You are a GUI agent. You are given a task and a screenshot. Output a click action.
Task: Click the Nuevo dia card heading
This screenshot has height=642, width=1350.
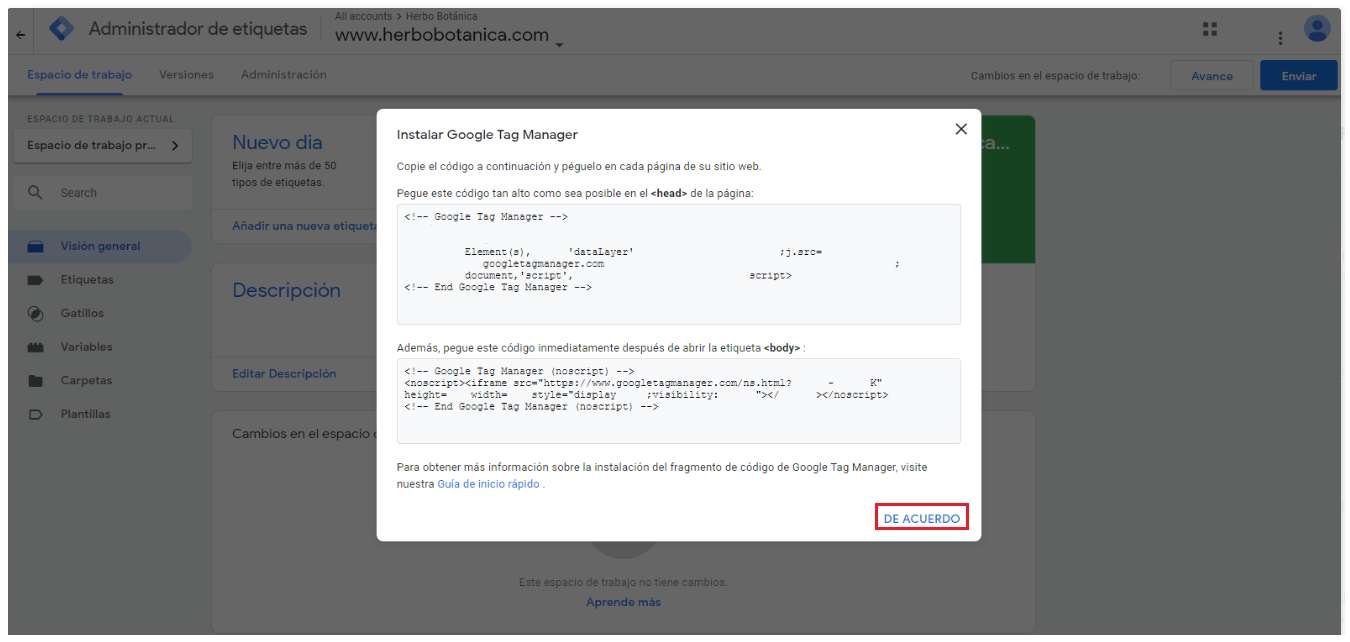point(278,143)
